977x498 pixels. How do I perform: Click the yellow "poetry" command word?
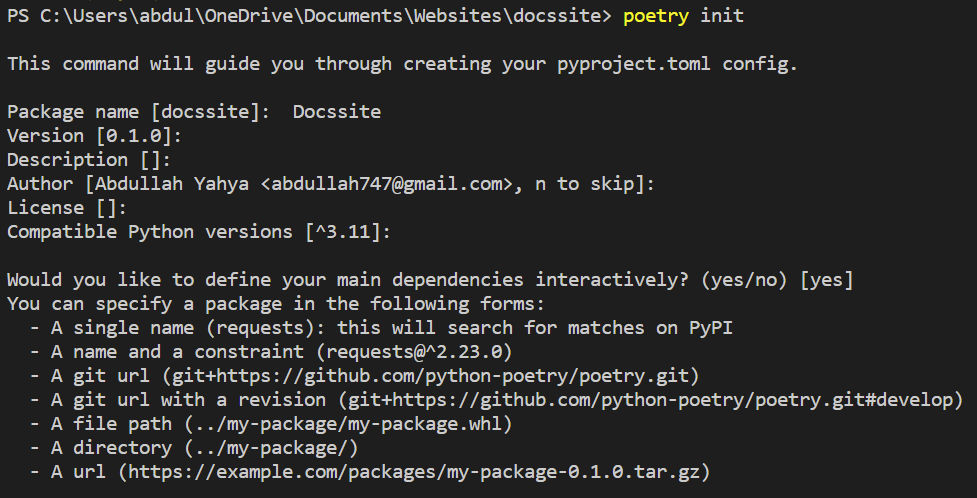[655, 16]
